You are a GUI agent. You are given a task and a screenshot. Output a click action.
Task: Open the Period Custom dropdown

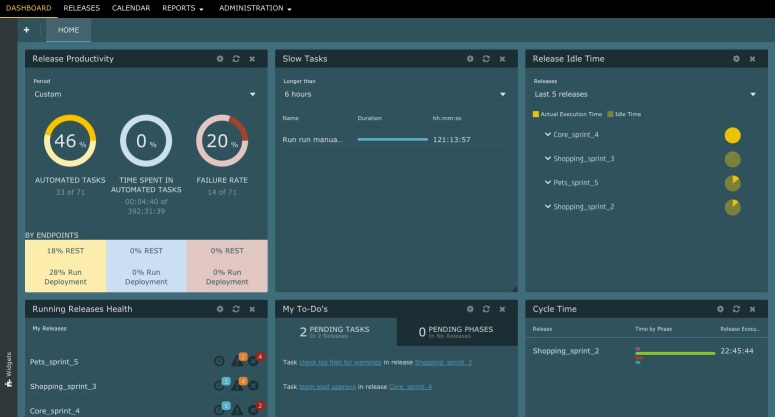coord(145,94)
